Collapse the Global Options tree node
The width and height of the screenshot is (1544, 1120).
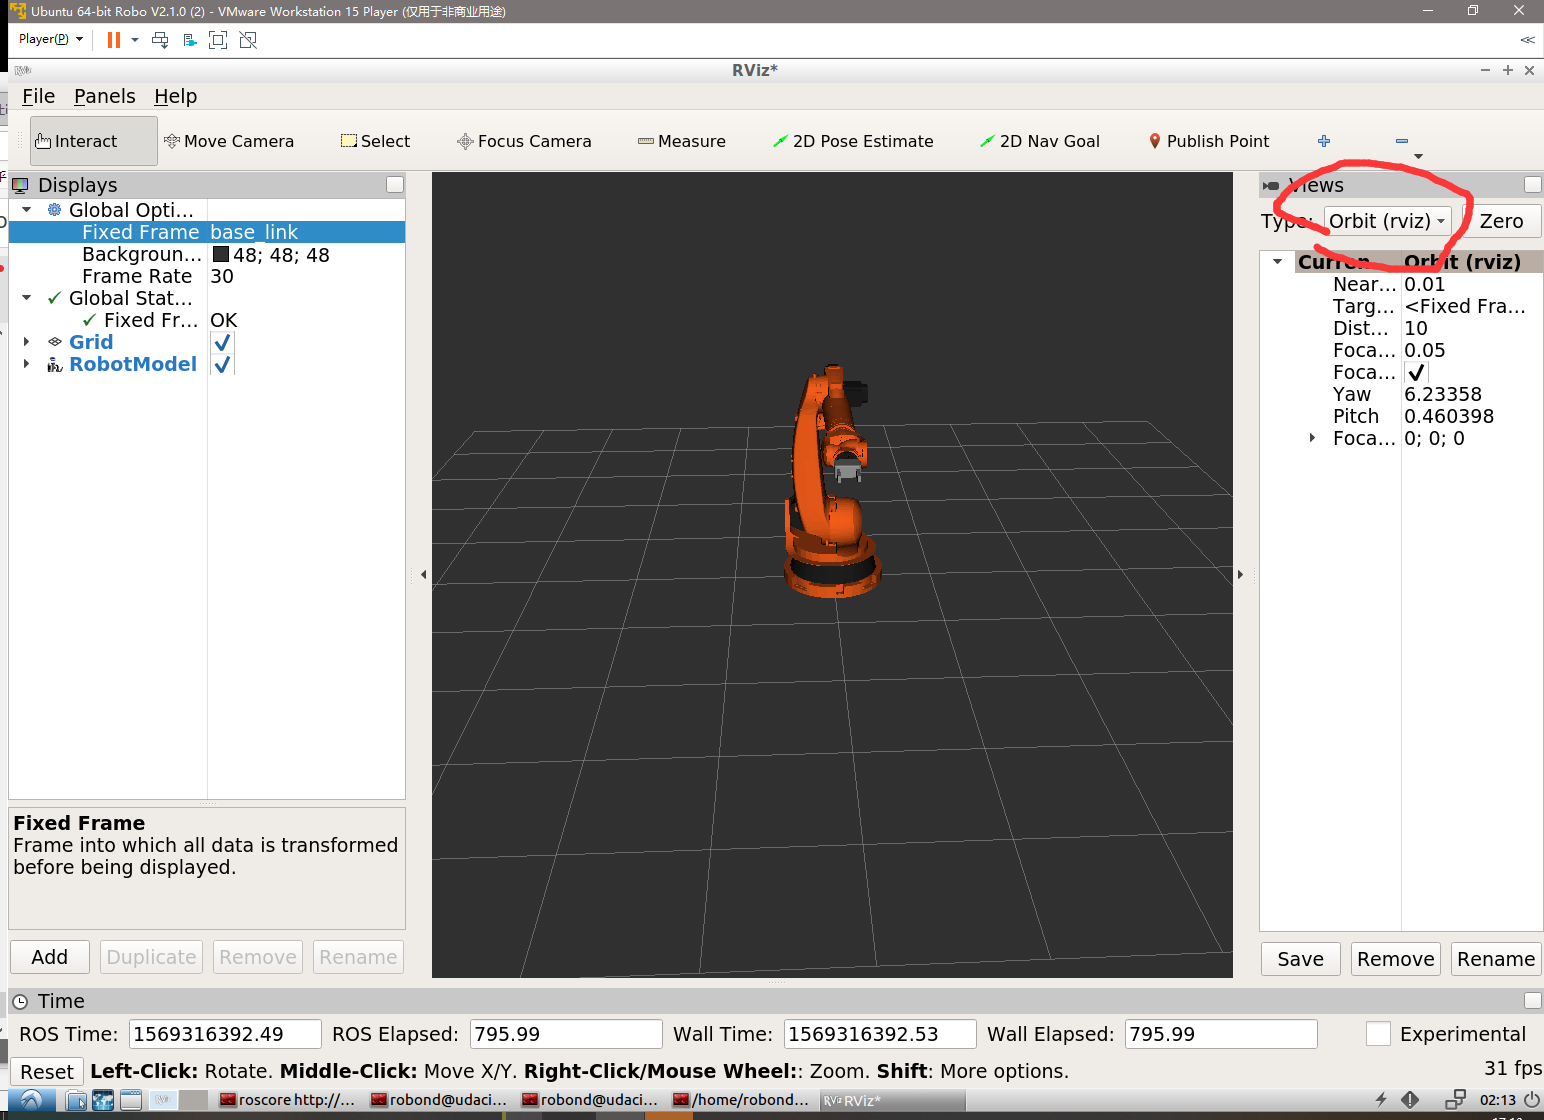tap(27, 210)
